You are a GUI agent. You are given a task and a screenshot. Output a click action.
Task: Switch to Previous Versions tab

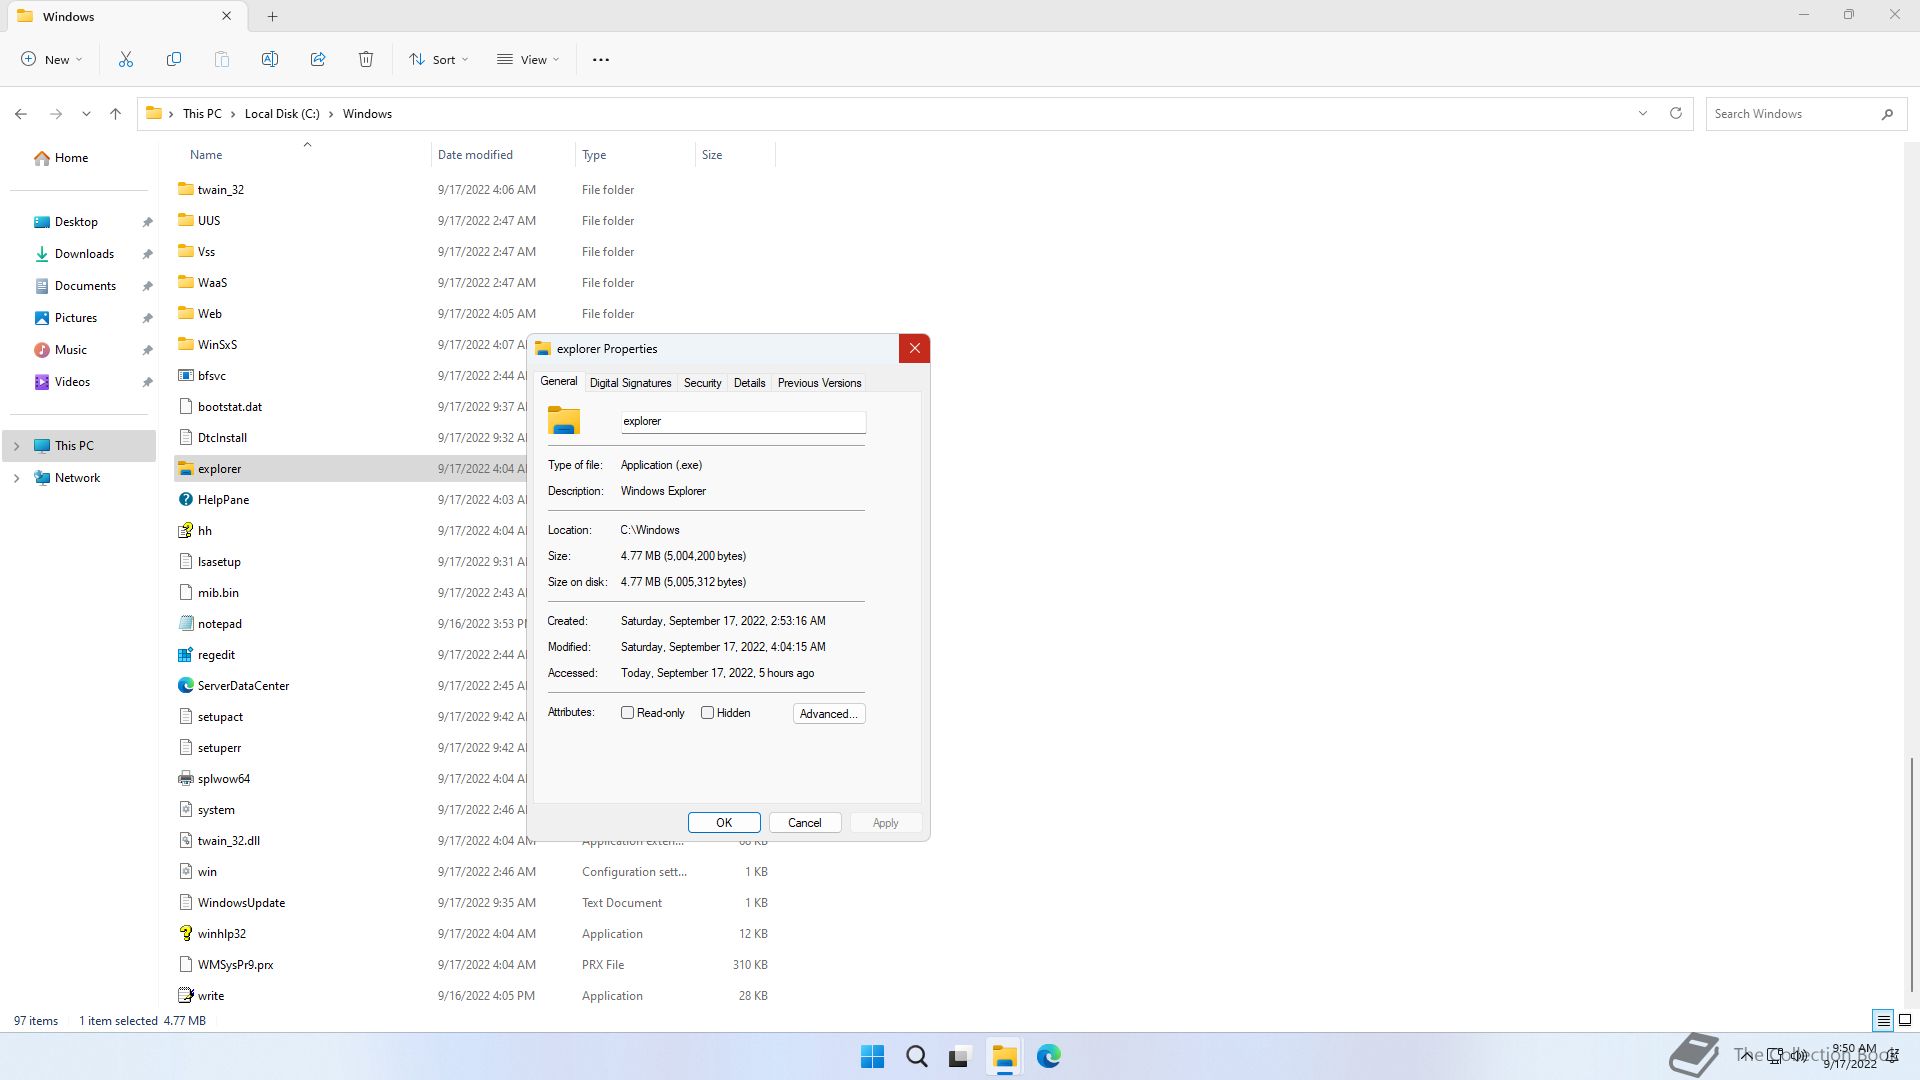[x=819, y=383]
